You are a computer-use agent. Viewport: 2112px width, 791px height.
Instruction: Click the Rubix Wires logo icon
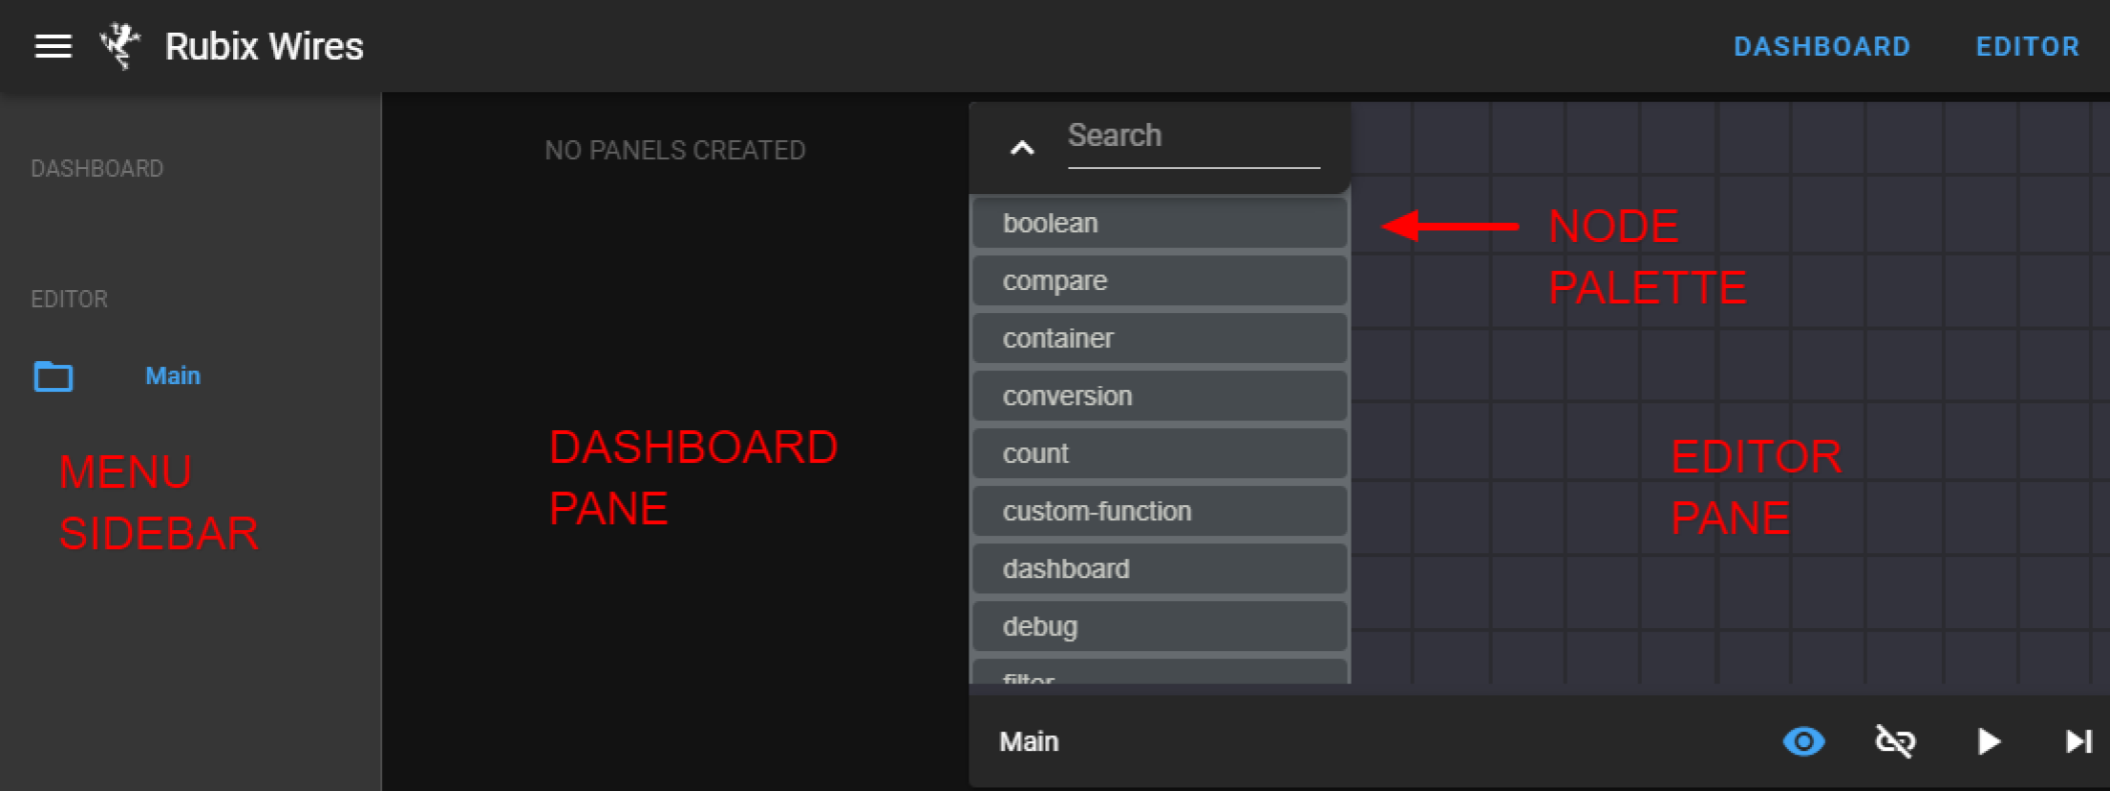(x=119, y=45)
